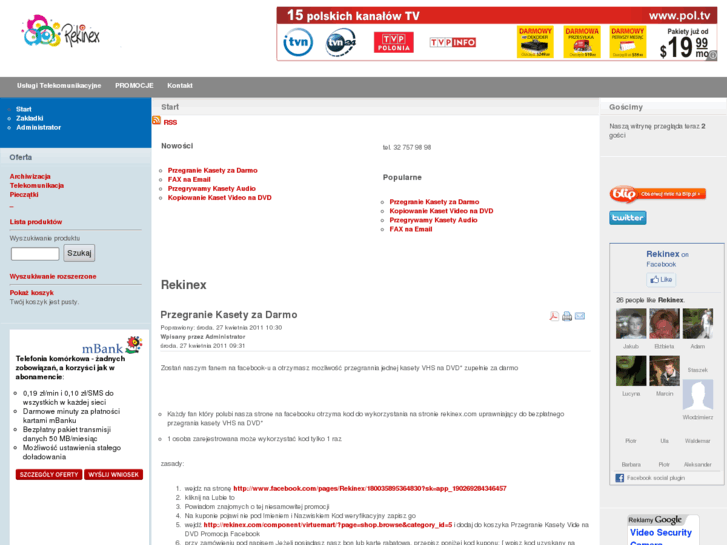This screenshot has width=727, height=545.
Task: Go to Start in sidebar menu
Action: pyautogui.click(x=24, y=109)
